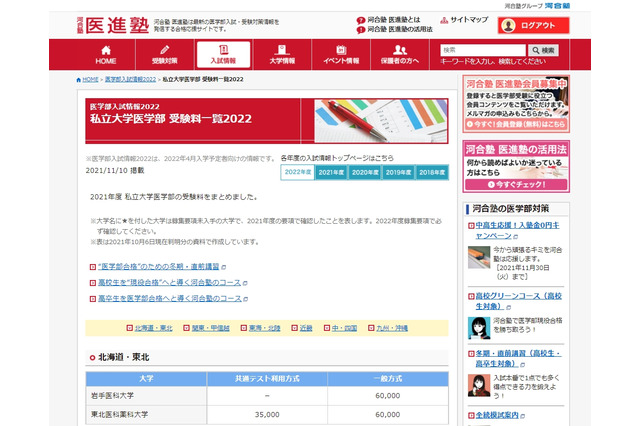Click the thumbnail beside 入試本番で1点でも多く
The height and width of the screenshot is (426, 640).
point(479,386)
